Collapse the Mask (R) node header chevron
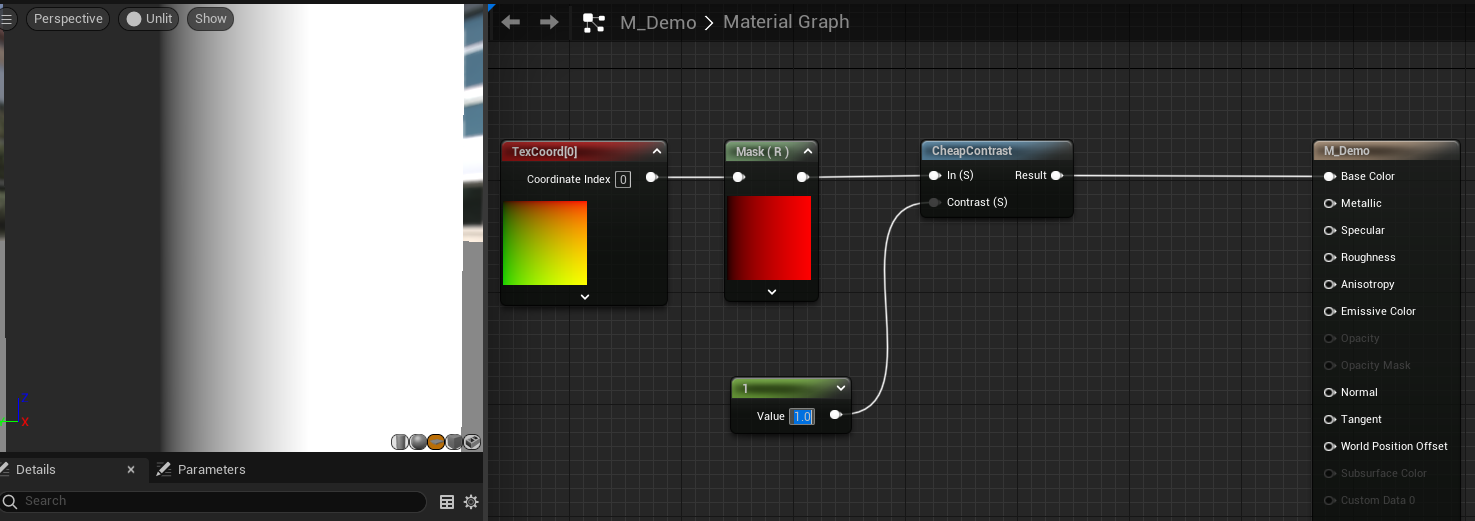 pos(808,152)
